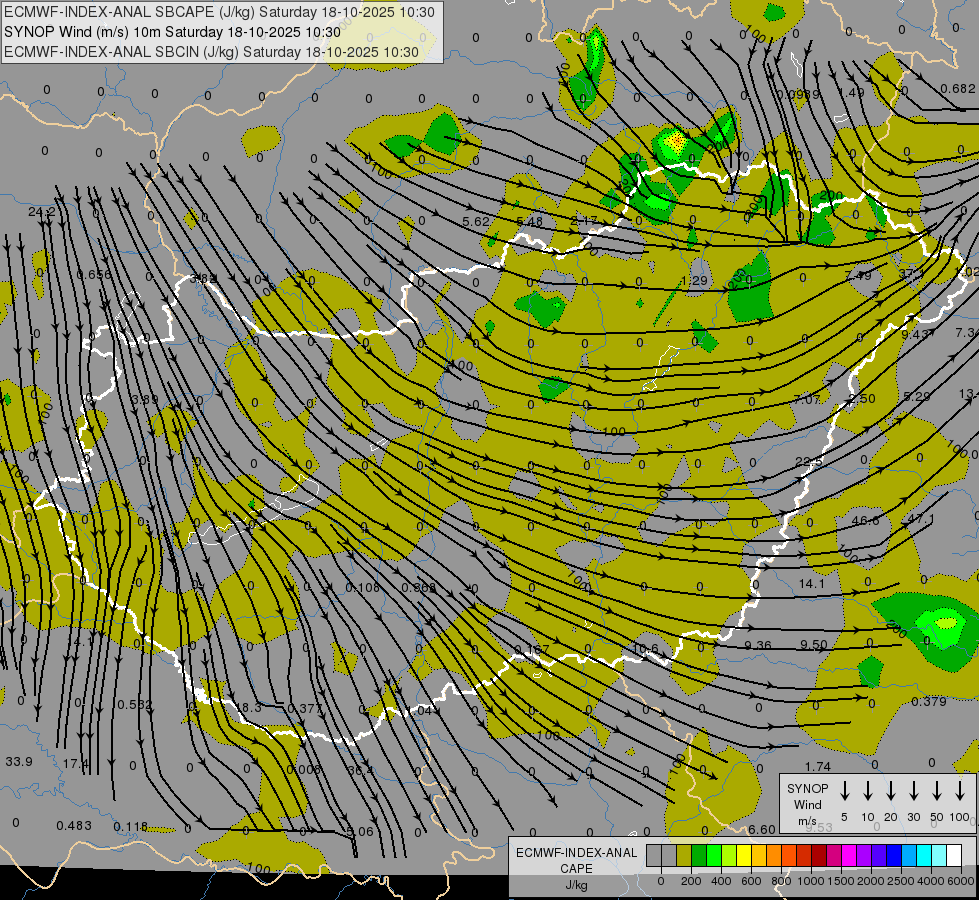The width and height of the screenshot is (979, 900).
Task: Click the 9.50 value on the map
Action: click(x=814, y=645)
